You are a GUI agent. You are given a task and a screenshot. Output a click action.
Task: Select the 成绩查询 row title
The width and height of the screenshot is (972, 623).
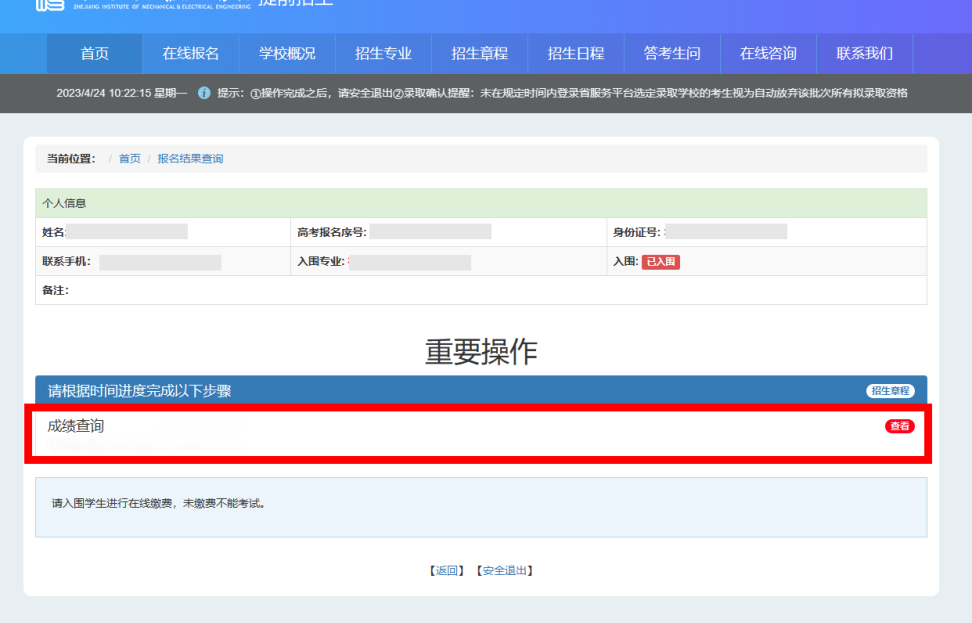(x=76, y=426)
